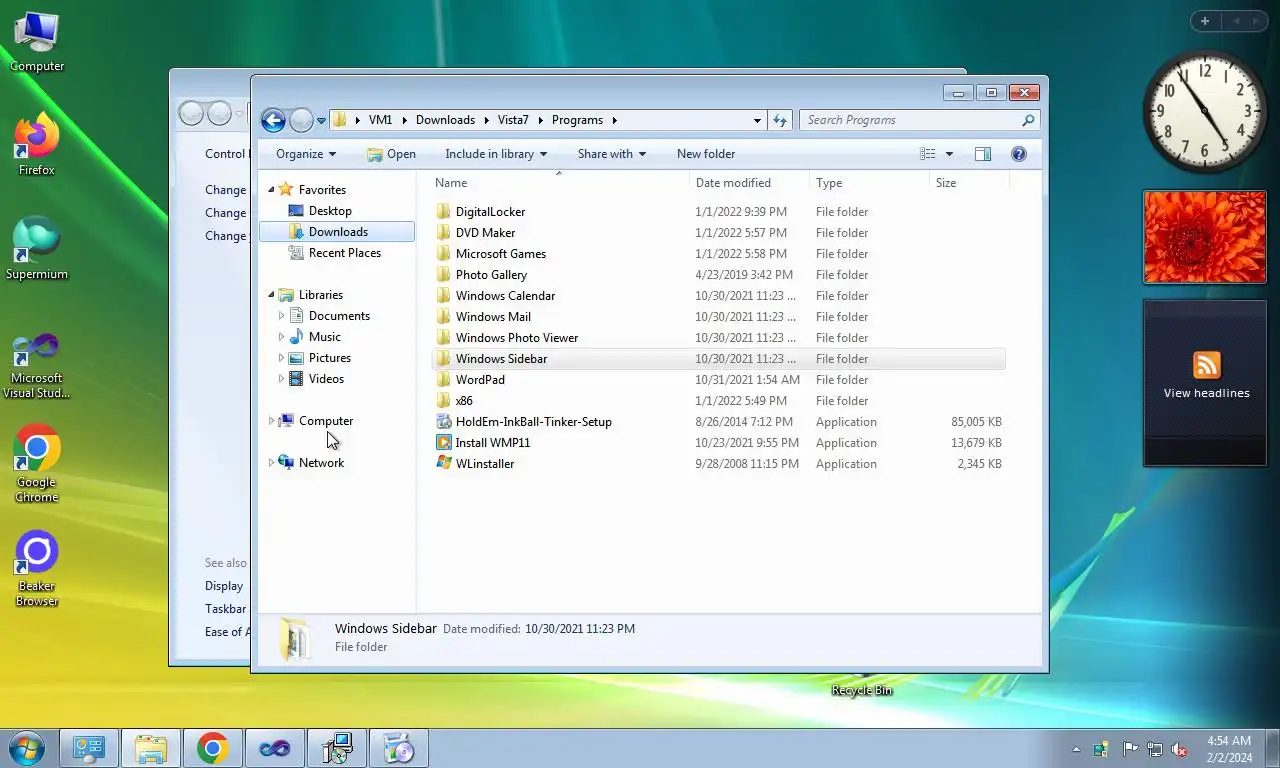Select the DigitalLocker folder
1280x768 pixels.
point(719,212)
